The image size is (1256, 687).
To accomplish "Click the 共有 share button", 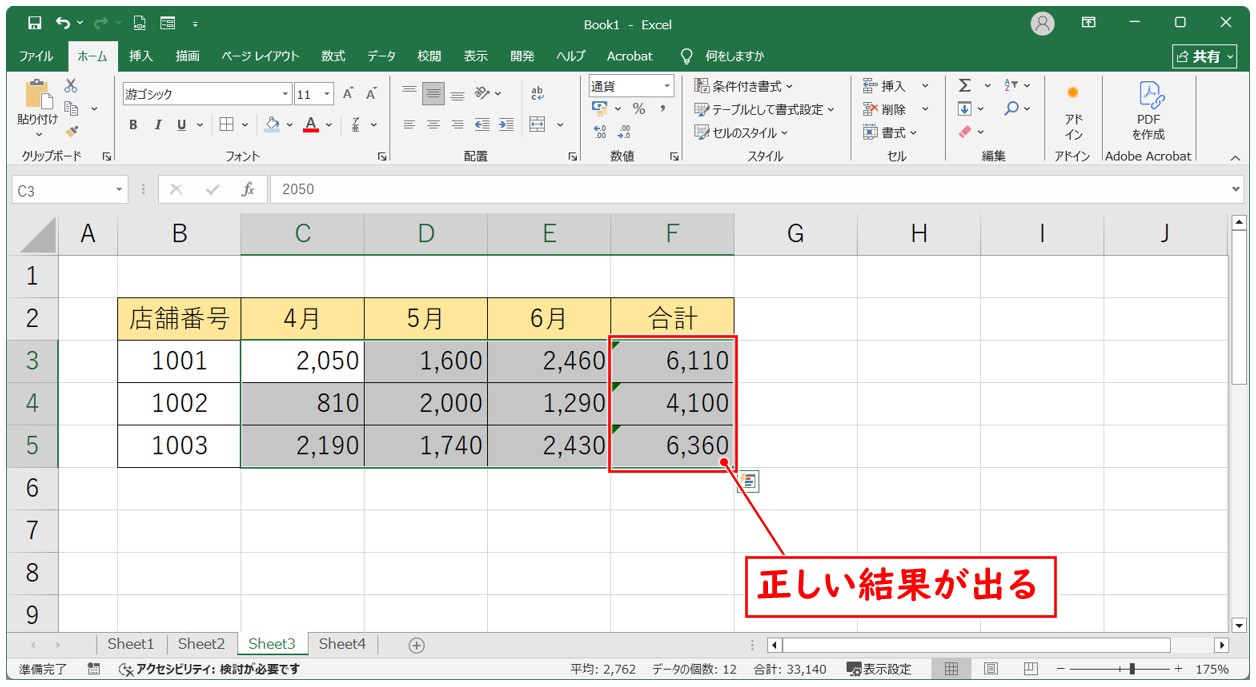I will 1204,56.
